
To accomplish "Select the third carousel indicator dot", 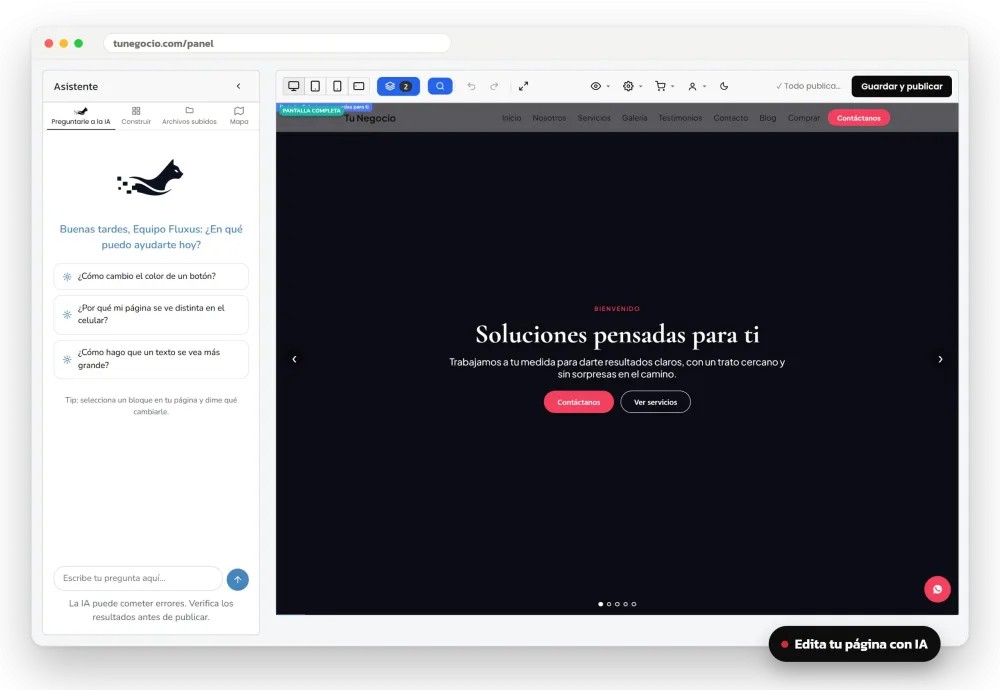I will pos(617,604).
